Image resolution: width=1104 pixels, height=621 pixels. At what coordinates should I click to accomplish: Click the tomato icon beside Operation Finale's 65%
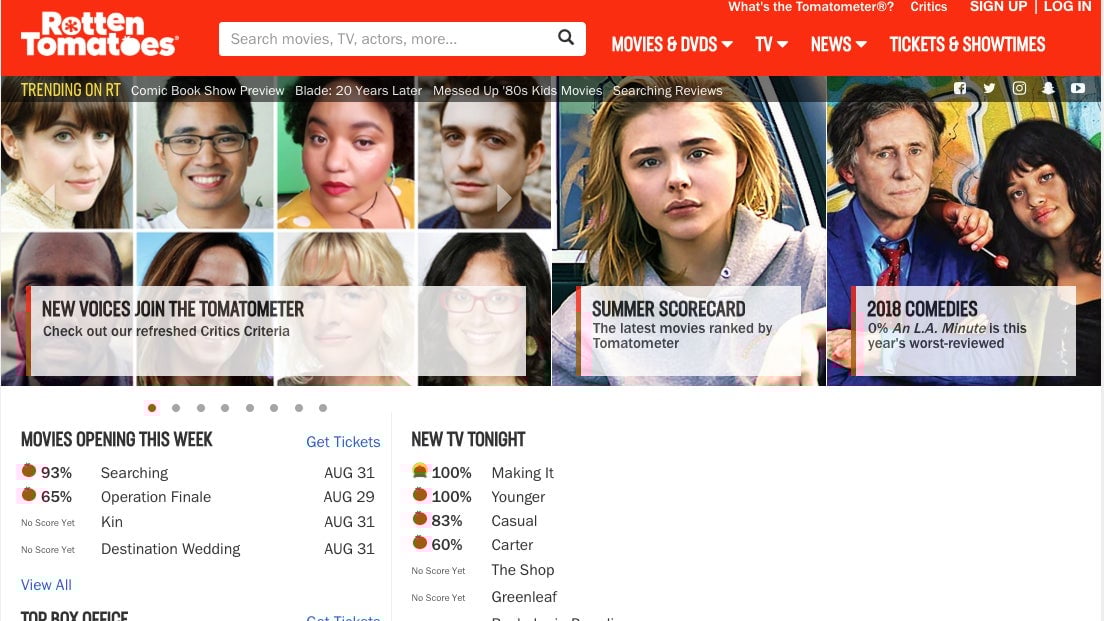(29, 494)
